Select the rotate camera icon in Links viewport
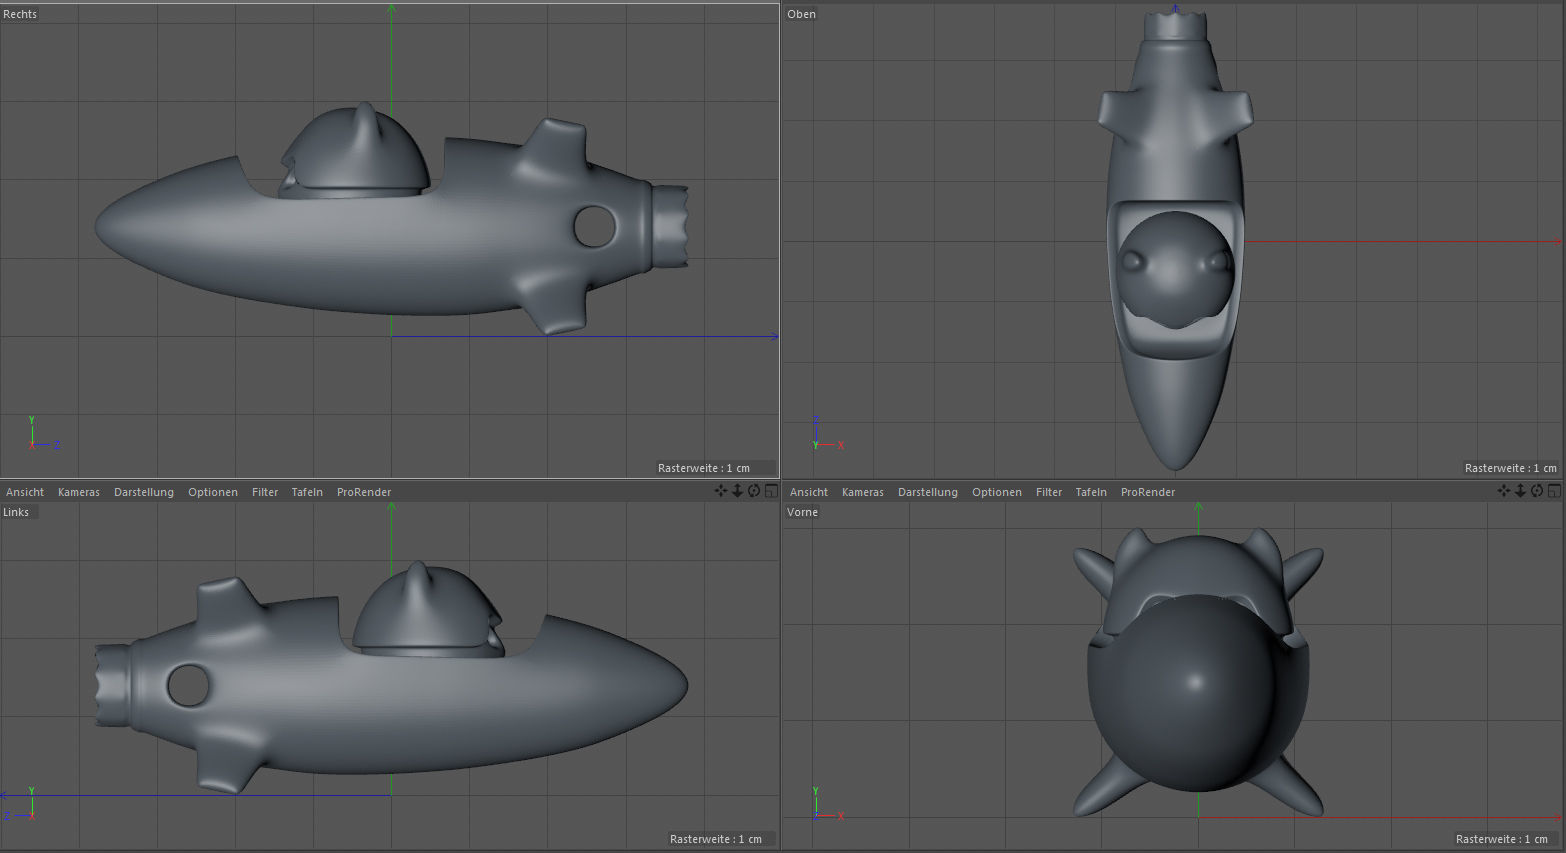This screenshot has height=853, width=1566. 753,491
